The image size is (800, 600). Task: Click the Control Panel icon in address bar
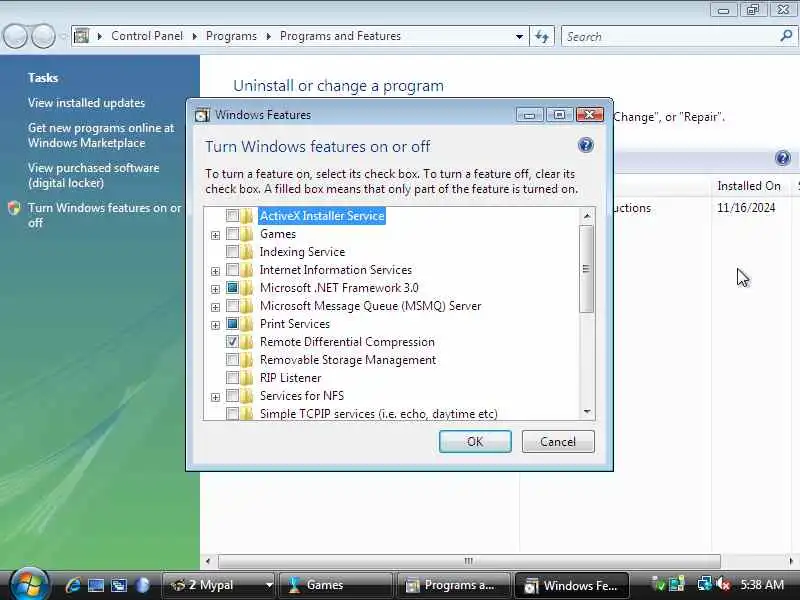81,36
